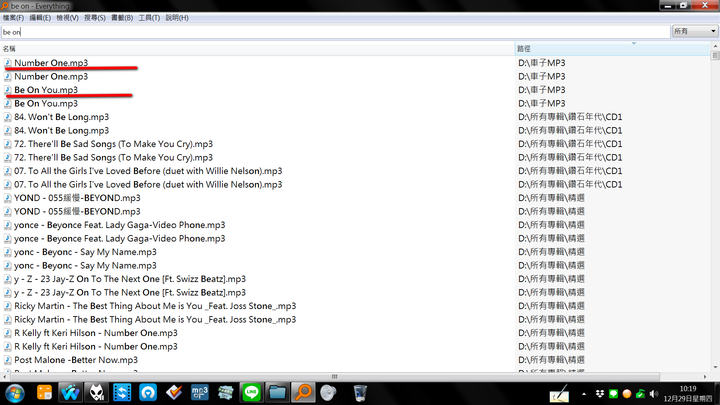Open the mp3 tool on the taskbar
The image size is (720, 405).
coord(200,393)
